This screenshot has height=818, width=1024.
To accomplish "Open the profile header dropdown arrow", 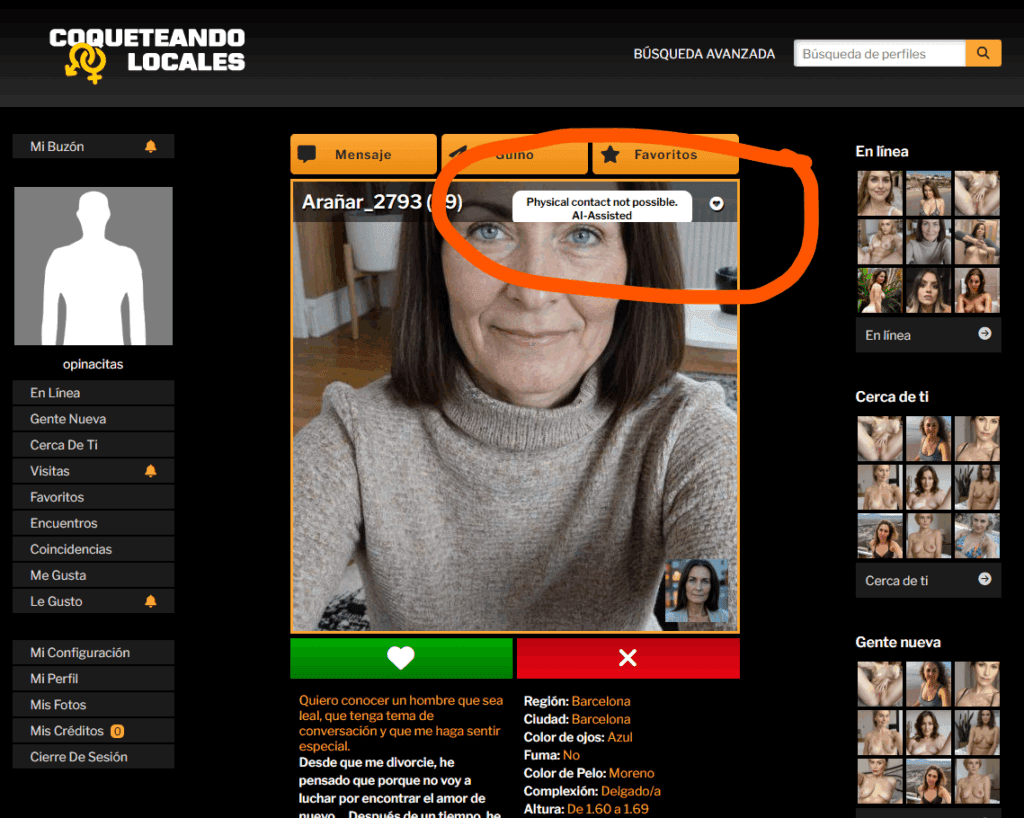I will [x=716, y=203].
